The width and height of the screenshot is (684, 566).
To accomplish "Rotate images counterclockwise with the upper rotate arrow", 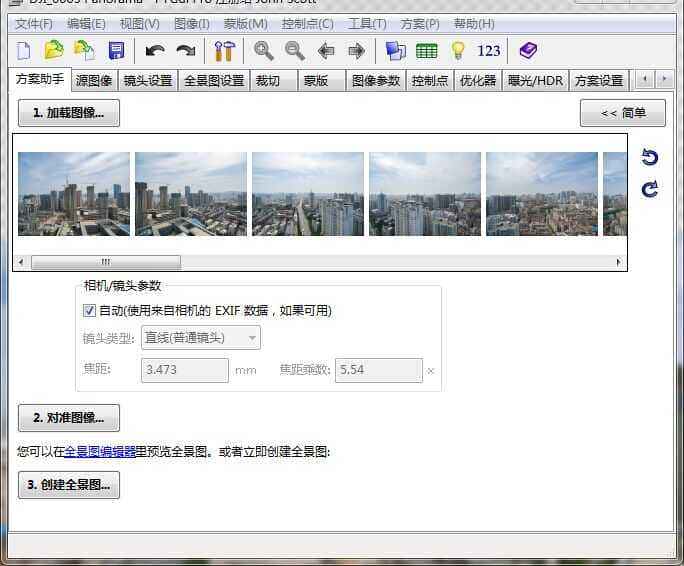I will 650,158.
